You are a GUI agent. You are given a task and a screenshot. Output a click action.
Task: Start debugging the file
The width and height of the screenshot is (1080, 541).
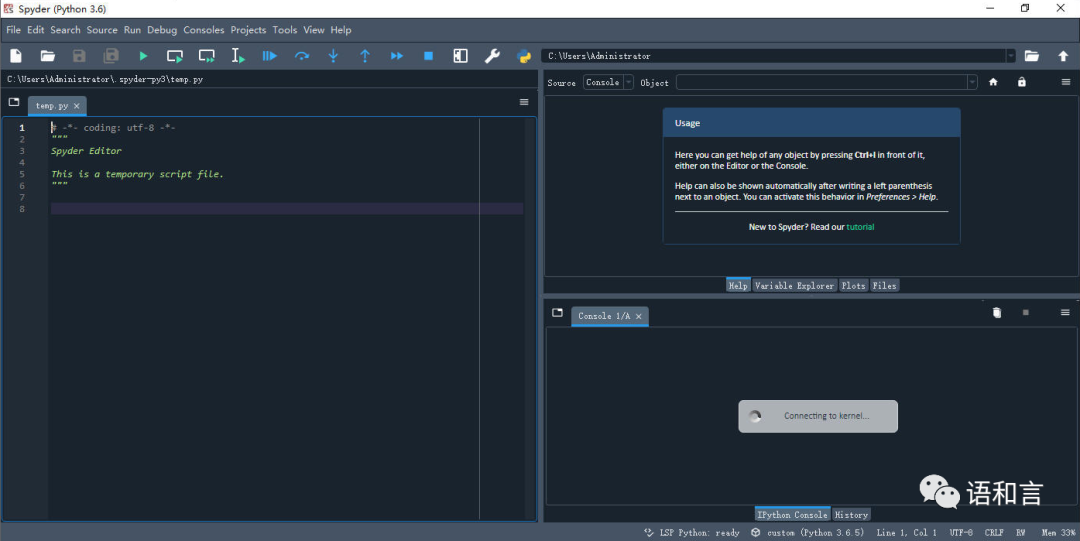click(270, 56)
